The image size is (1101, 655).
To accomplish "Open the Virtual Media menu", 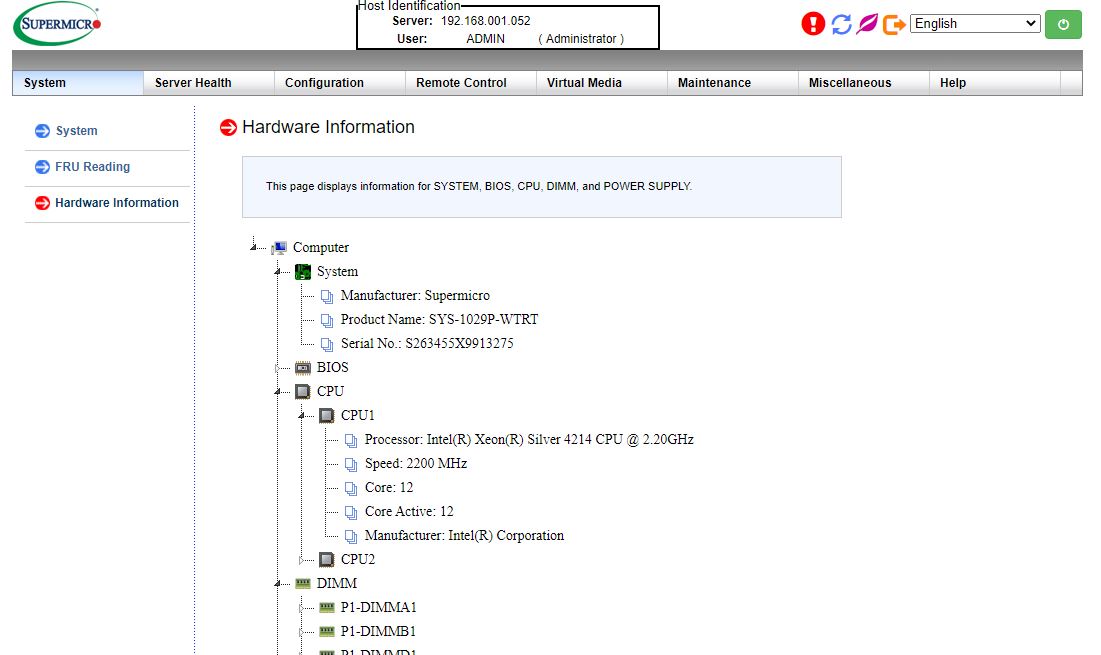I will [x=602, y=83].
